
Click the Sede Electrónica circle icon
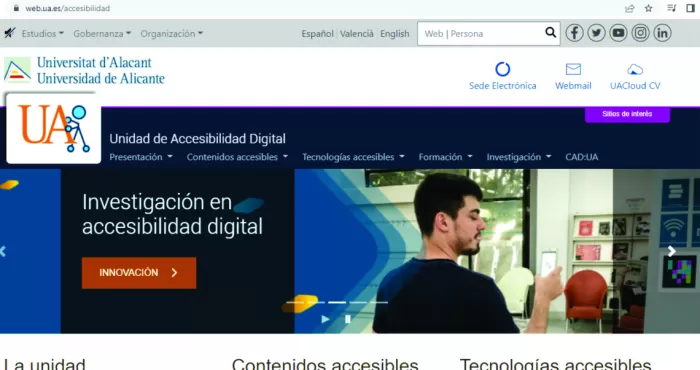point(503,69)
